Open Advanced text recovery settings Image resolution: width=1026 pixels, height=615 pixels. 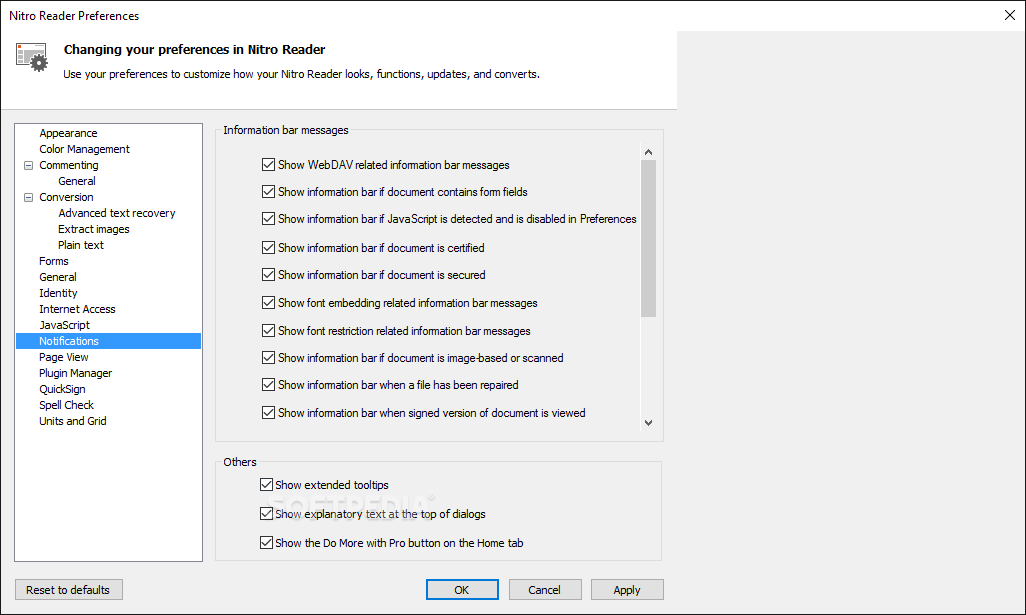click(x=116, y=213)
